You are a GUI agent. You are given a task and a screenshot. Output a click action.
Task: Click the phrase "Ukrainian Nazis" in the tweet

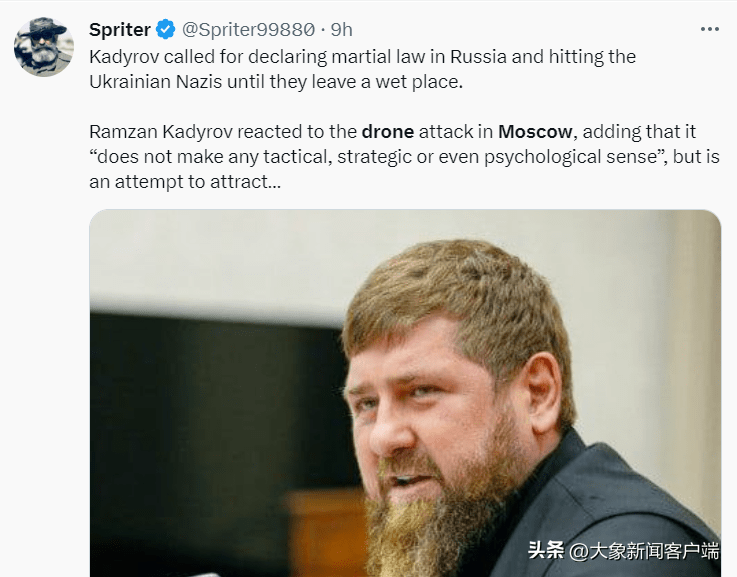click(x=156, y=82)
